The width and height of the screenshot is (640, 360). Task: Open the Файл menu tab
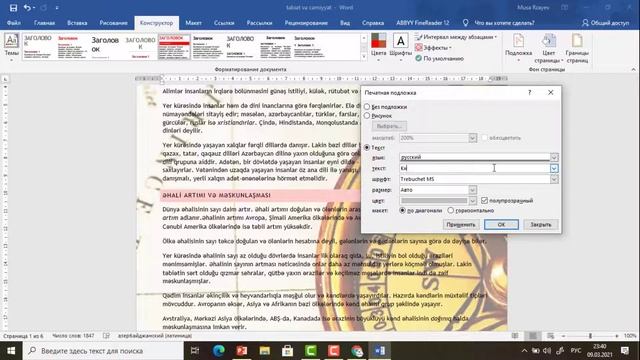(x=13, y=23)
